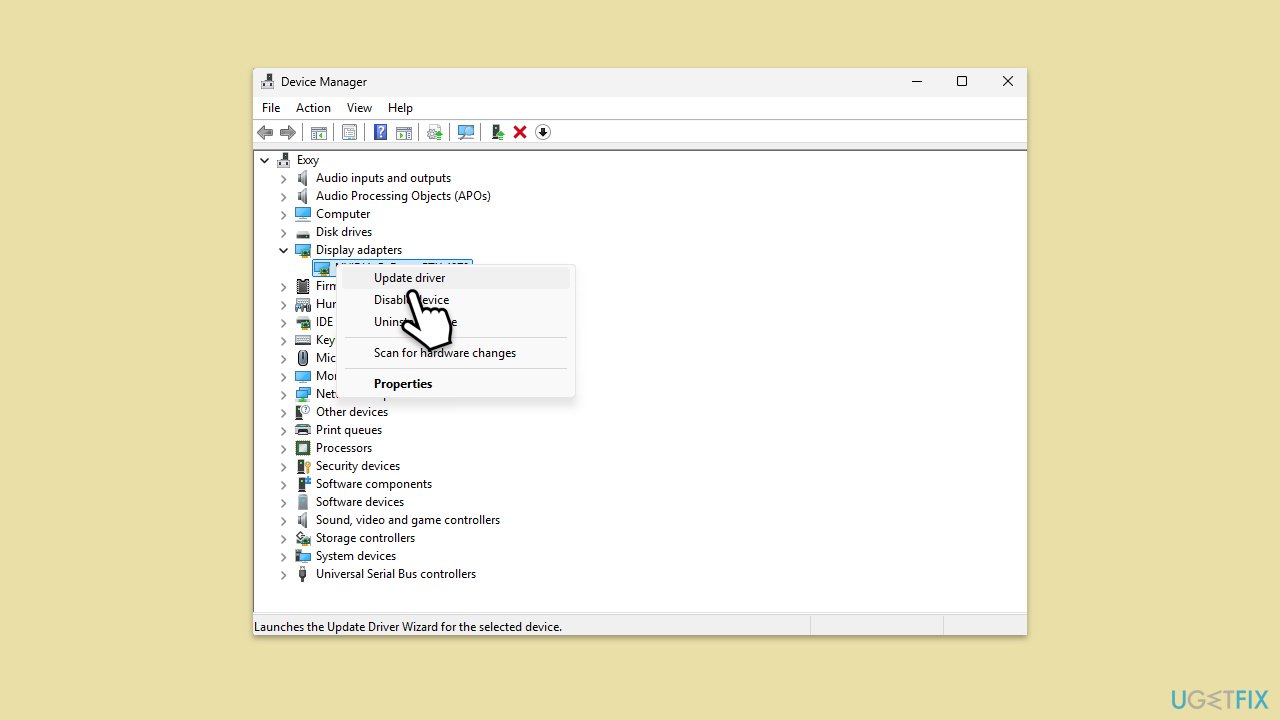Click the green-arrow Update driver toolbar icon
The height and width of the screenshot is (720, 1280).
coord(497,132)
